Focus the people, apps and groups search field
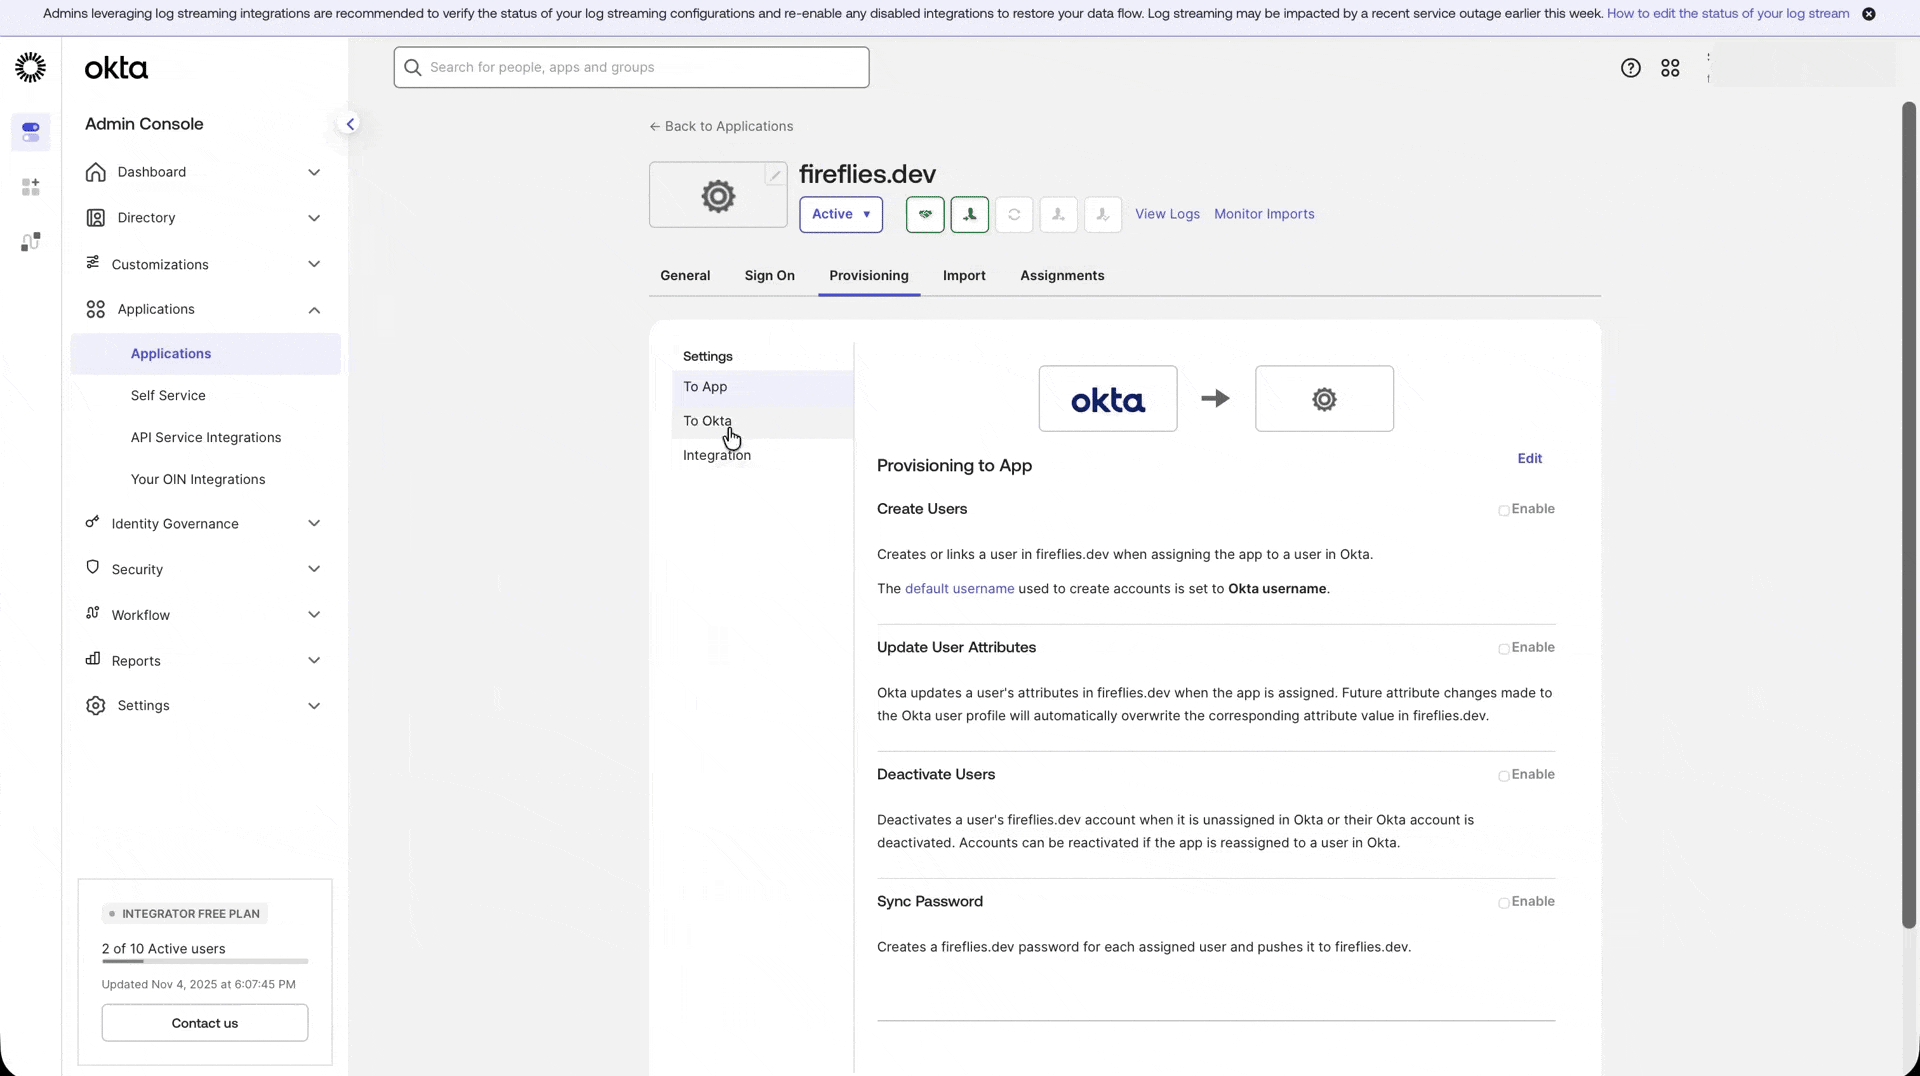Image resolution: width=1920 pixels, height=1076 pixels. click(x=631, y=67)
